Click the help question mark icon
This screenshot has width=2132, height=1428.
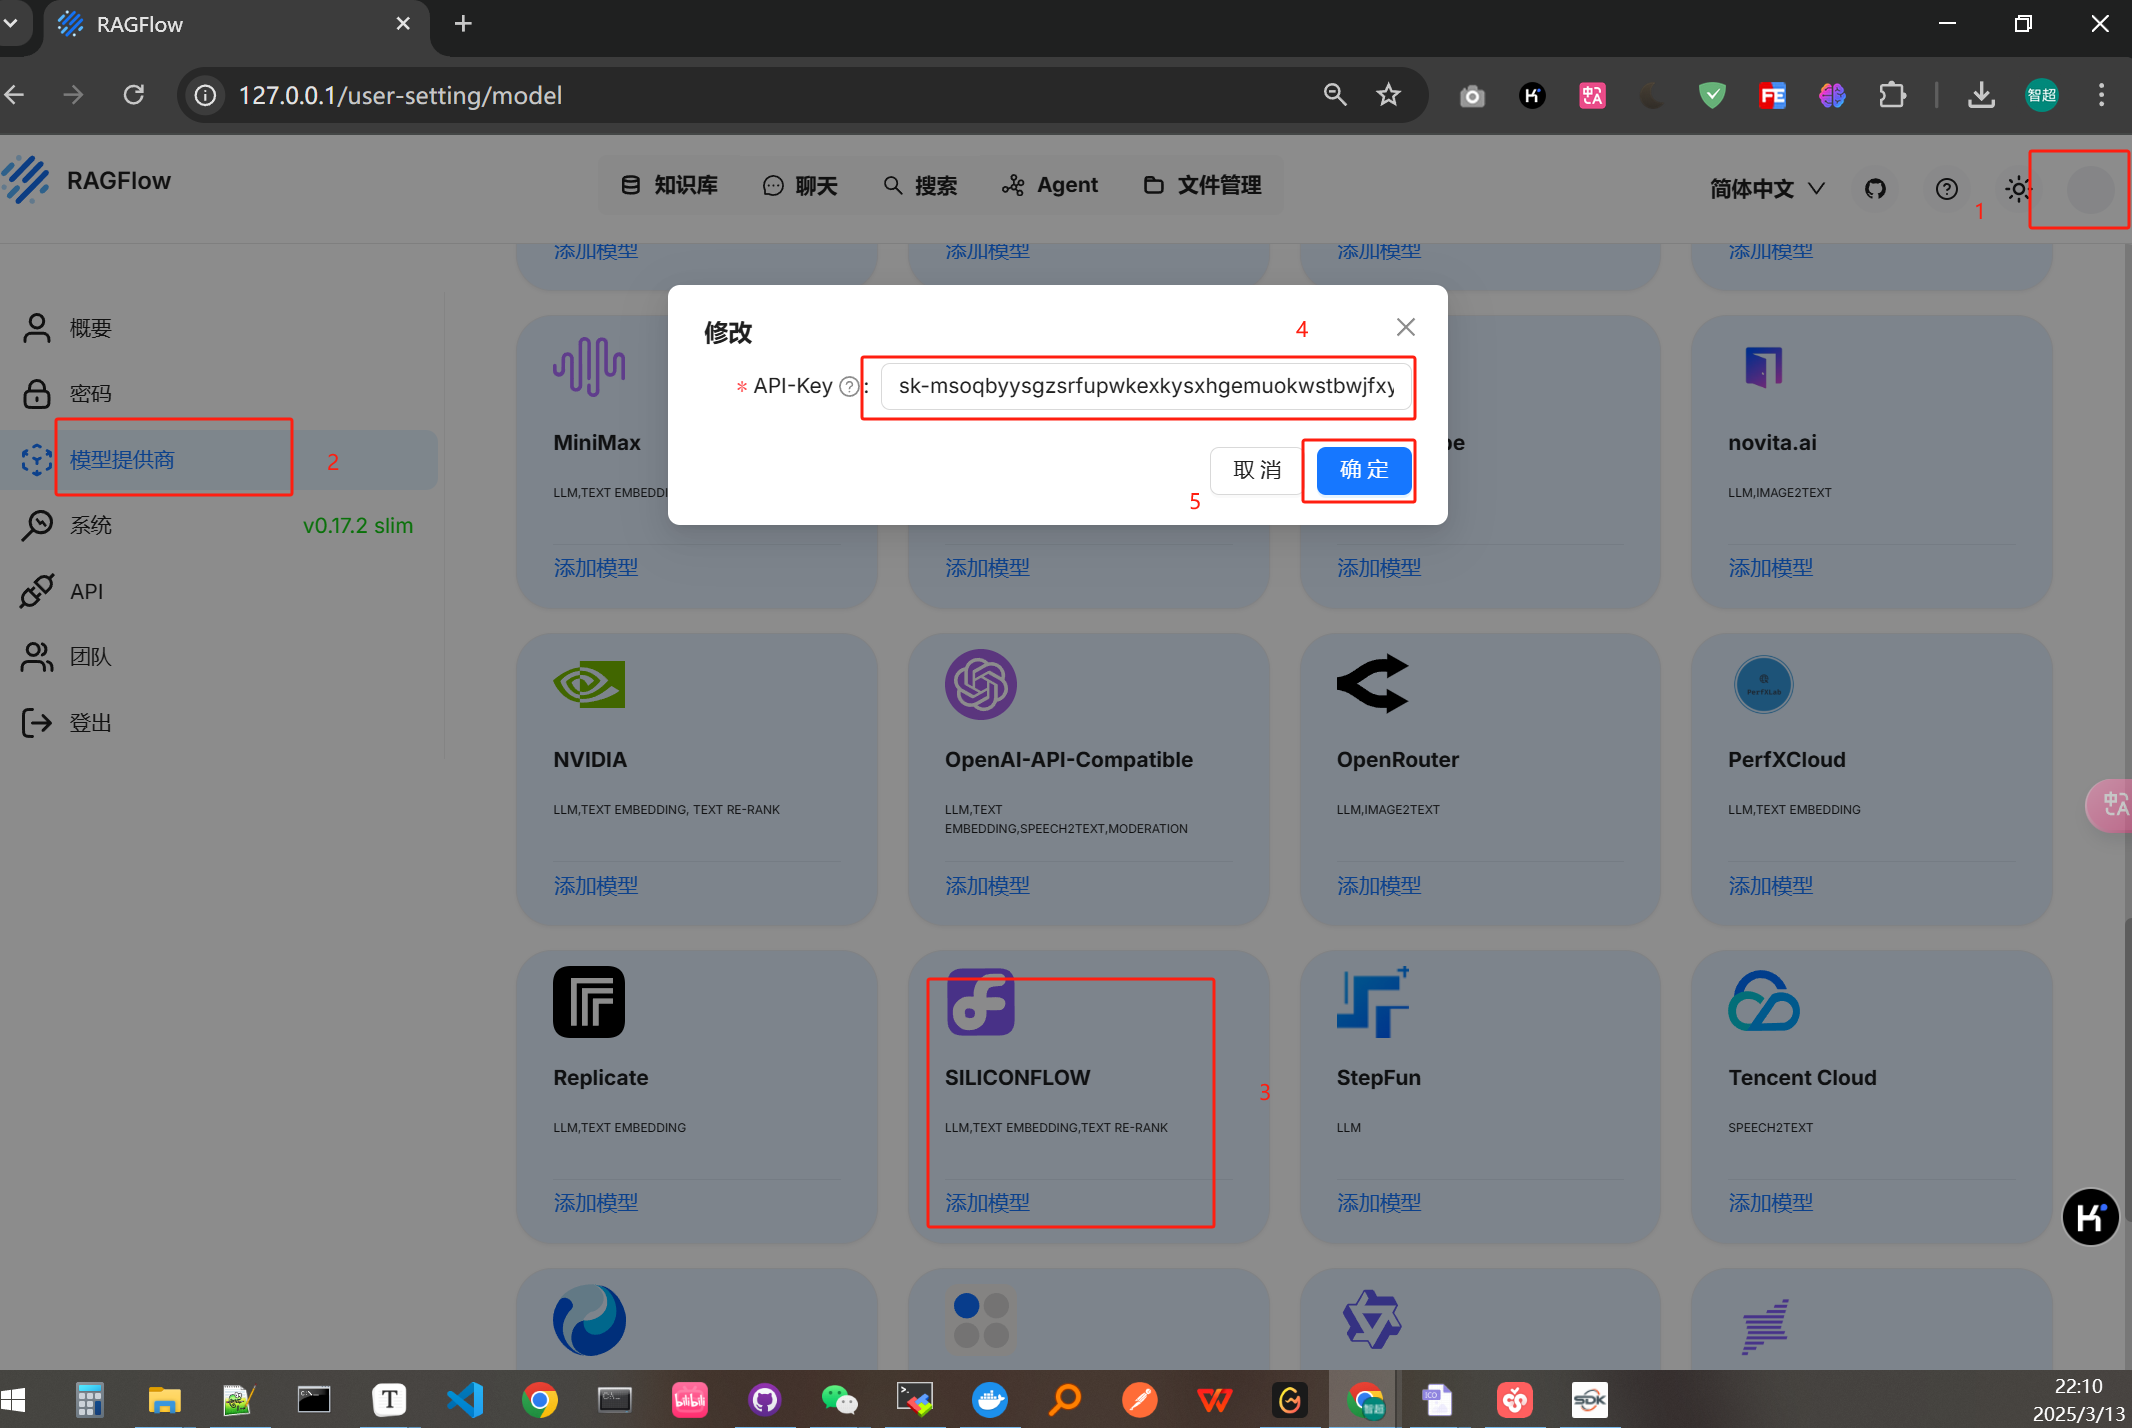coord(1946,188)
